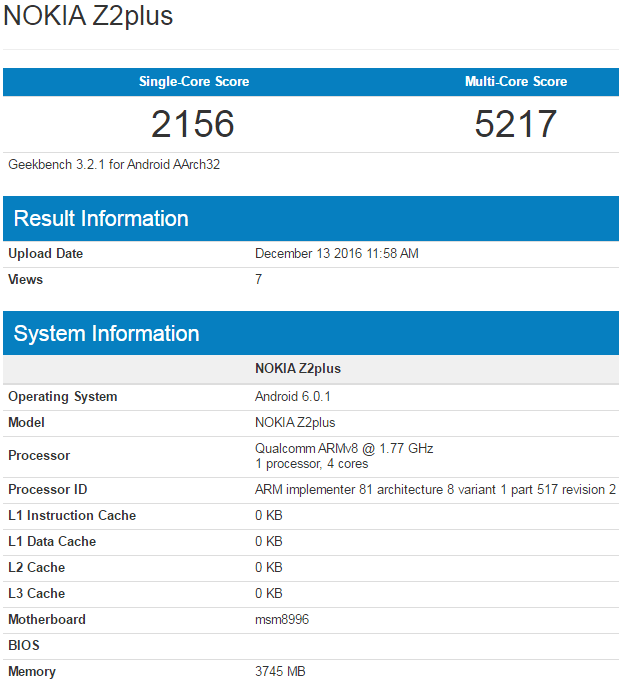The height and width of the screenshot is (683, 619).
Task: Select the 3745 MB memory value
Action: click(280, 672)
